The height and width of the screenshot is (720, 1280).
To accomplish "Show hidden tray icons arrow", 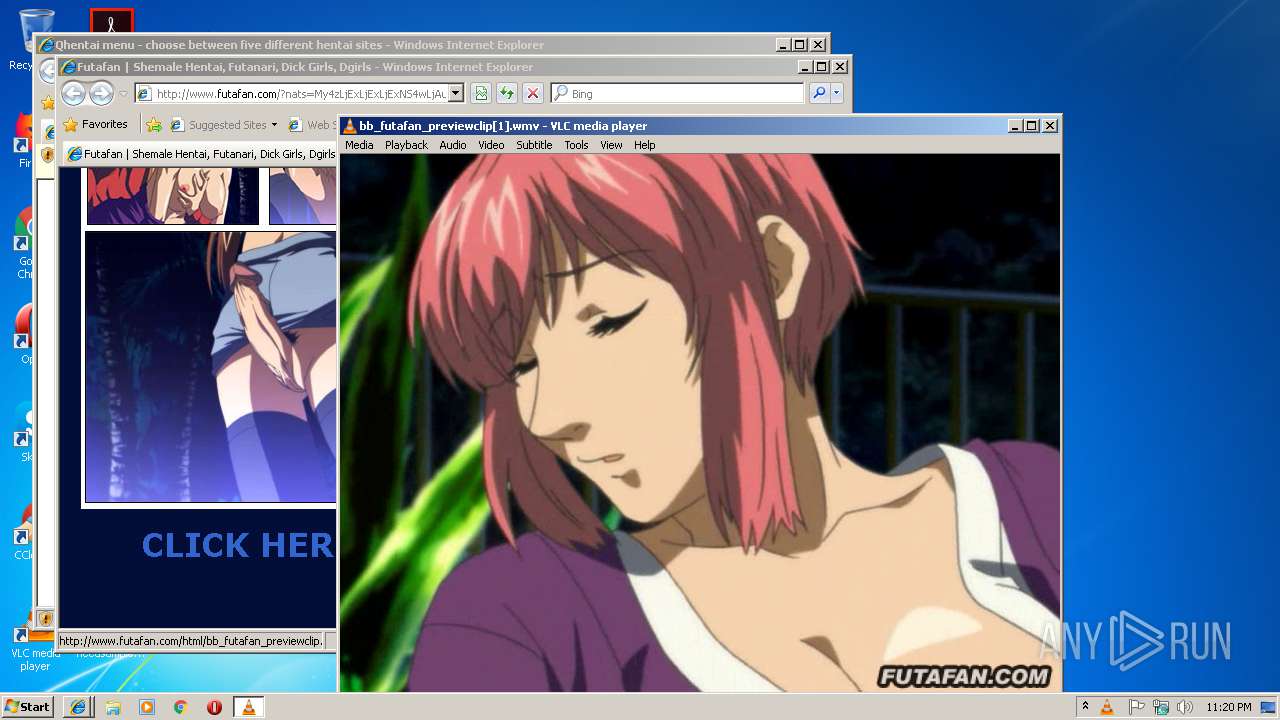I will [1085, 707].
